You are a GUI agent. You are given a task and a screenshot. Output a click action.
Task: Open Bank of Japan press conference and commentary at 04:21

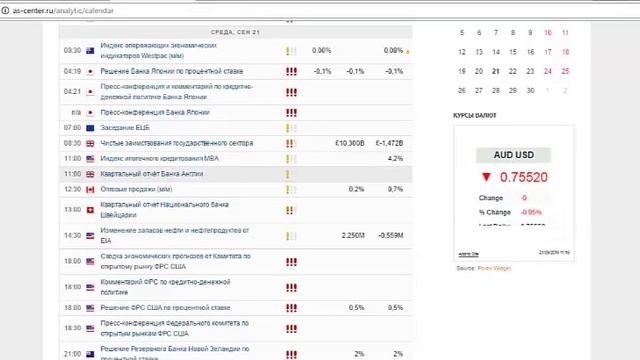point(176,92)
